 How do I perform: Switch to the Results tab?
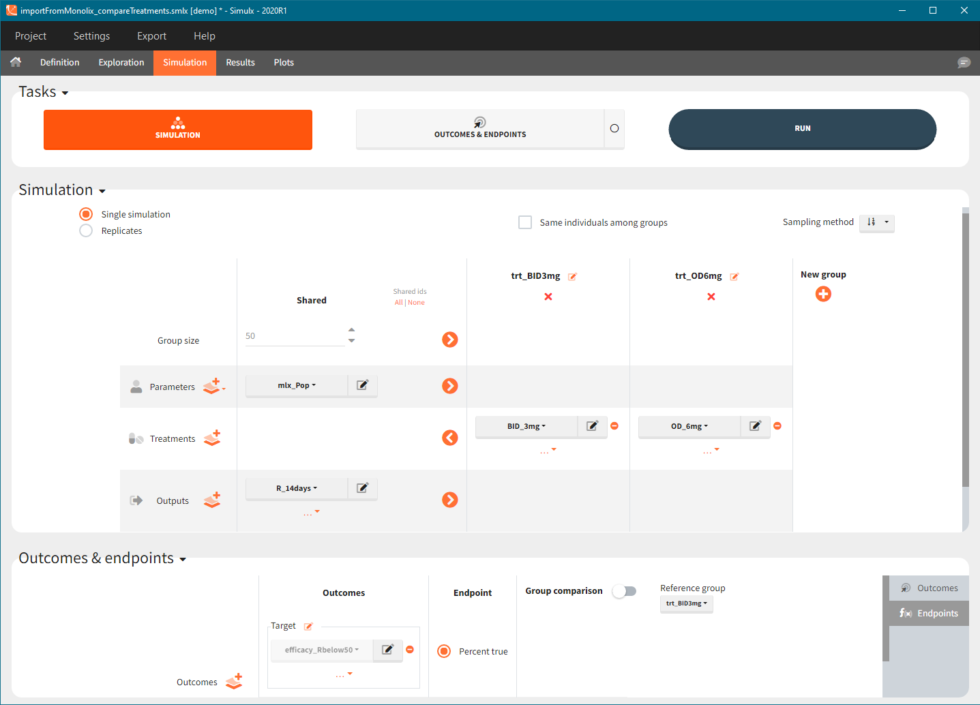[240, 62]
